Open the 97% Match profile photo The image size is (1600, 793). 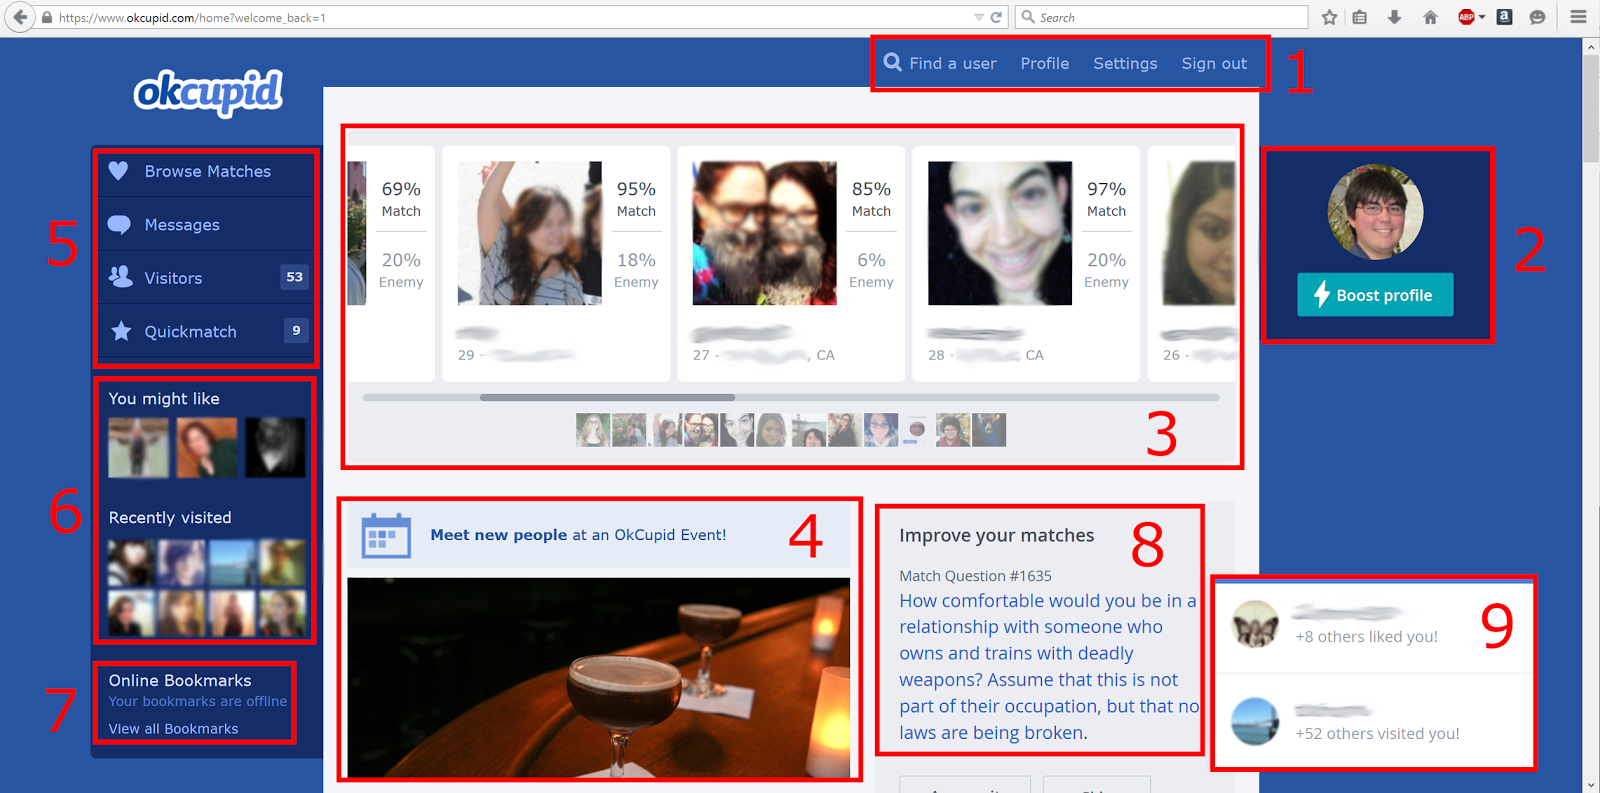tap(1000, 233)
